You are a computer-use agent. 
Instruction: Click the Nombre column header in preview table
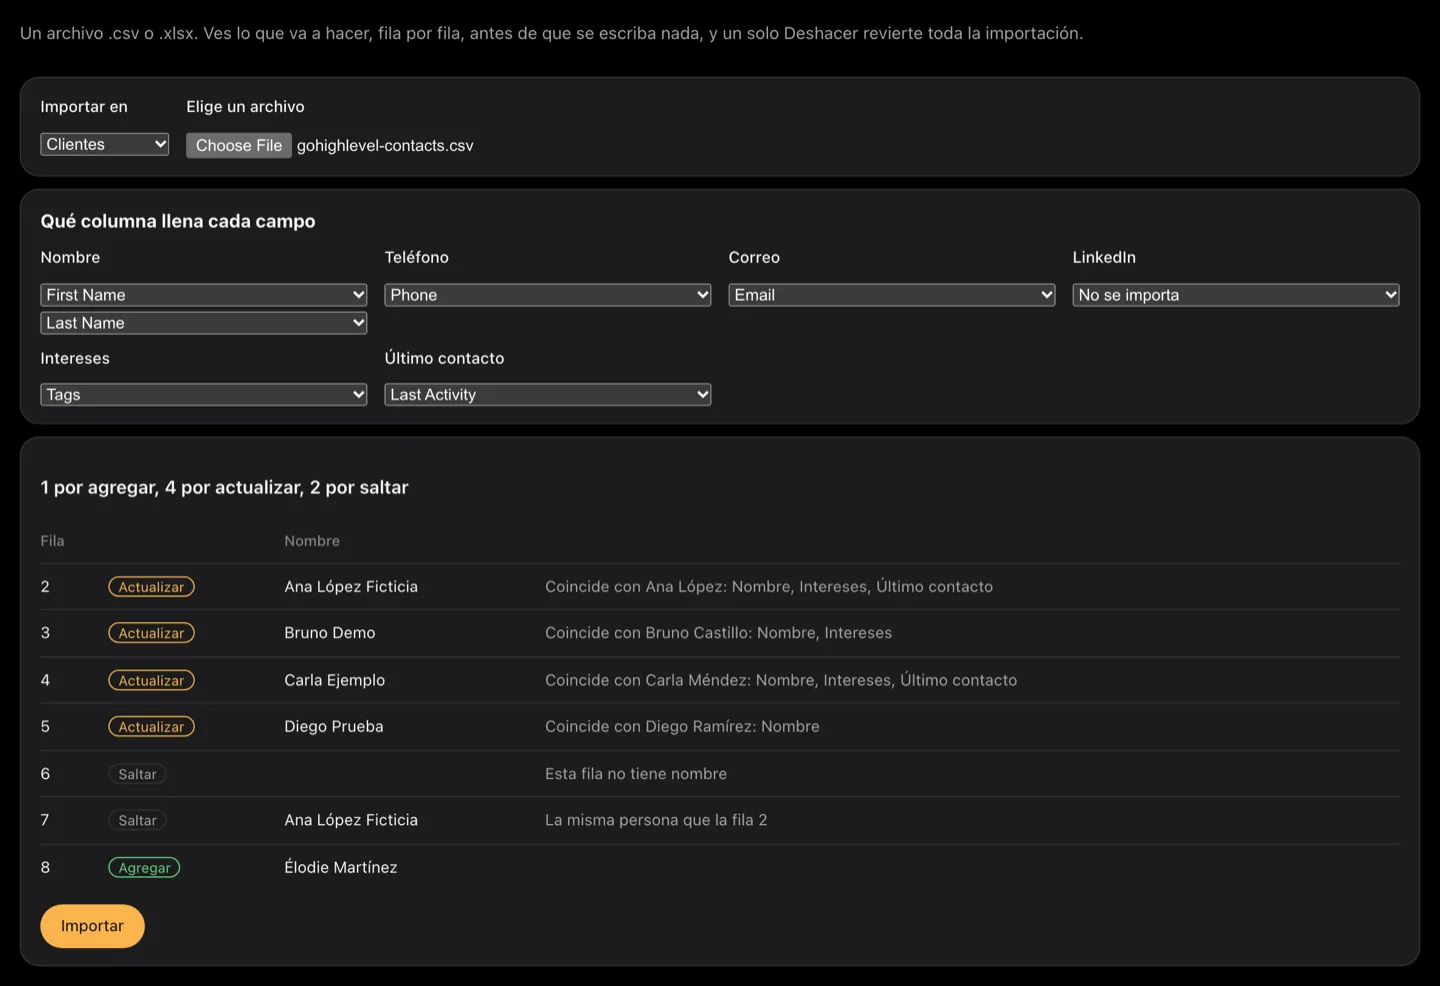(x=312, y=541)
